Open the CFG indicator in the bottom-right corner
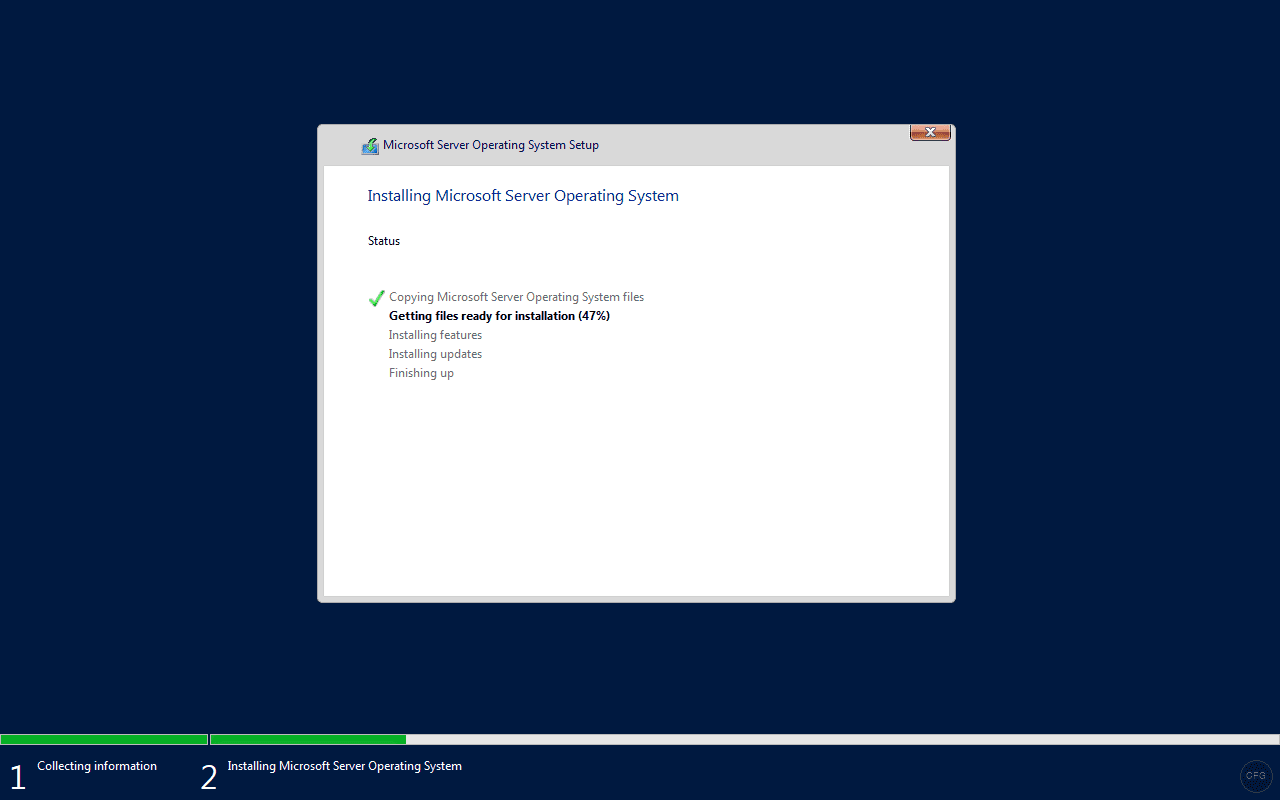 tap(1256, 776)
